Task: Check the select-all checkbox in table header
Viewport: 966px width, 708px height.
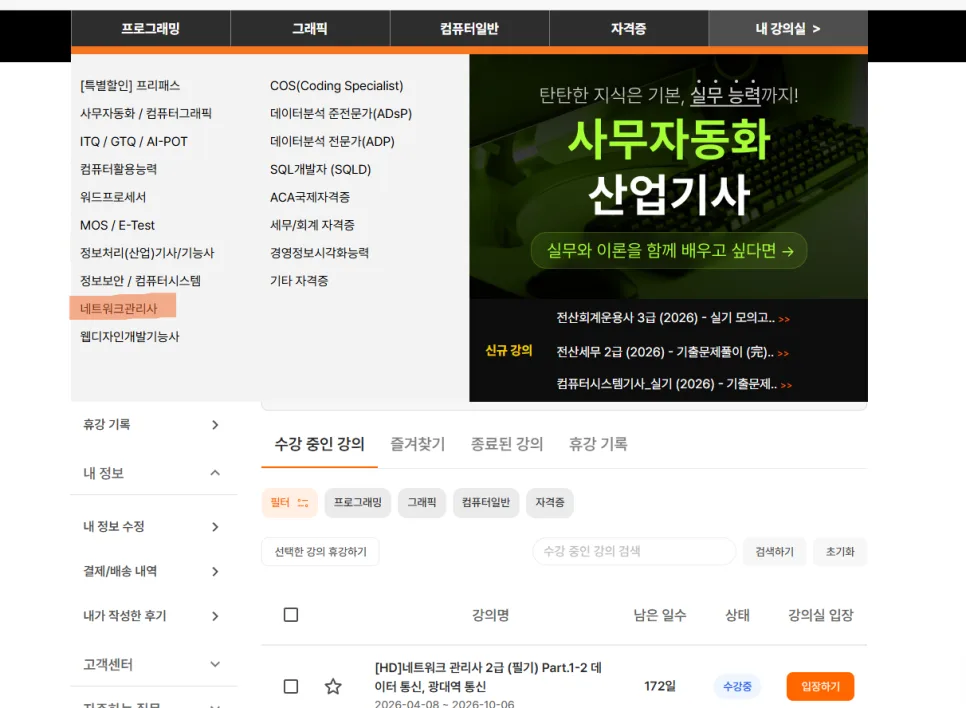Action: click(x=291, y=615)
